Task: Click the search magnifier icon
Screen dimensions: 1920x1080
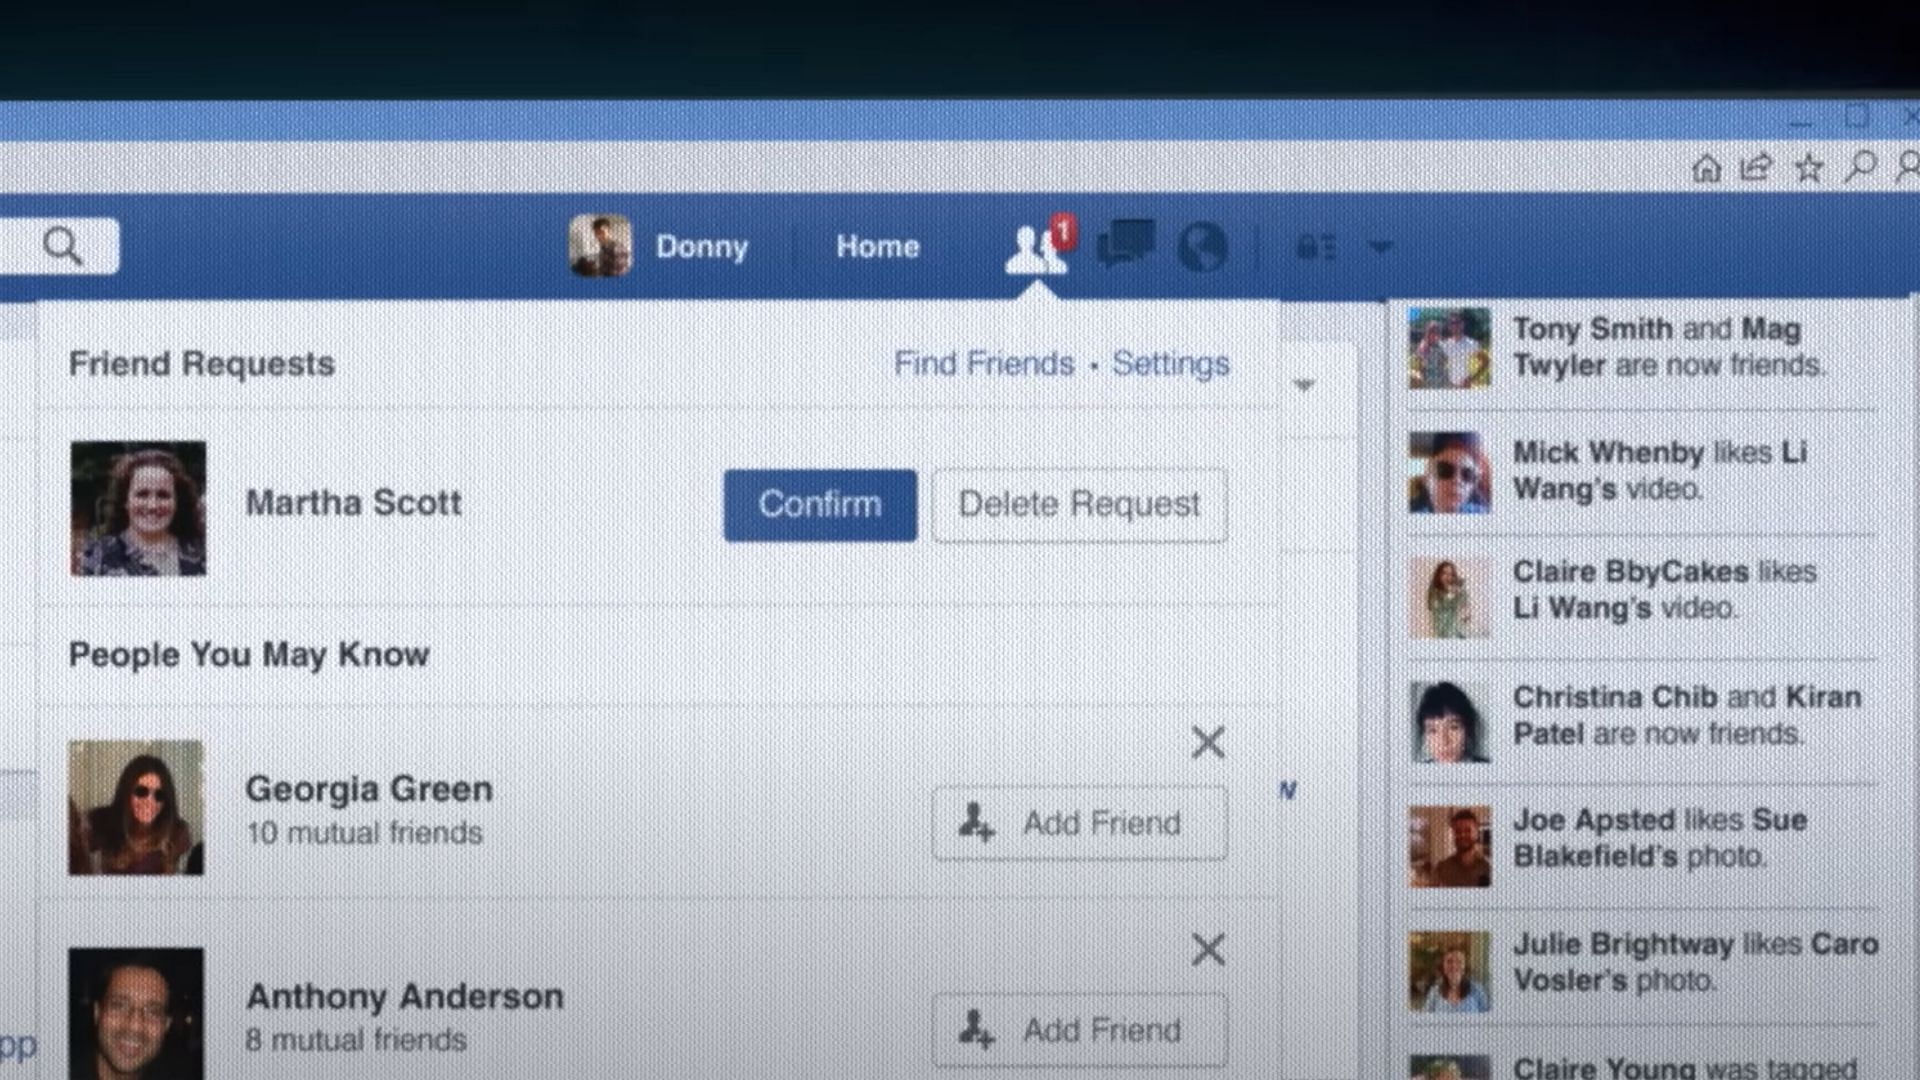Action: (x=63, y=245)
